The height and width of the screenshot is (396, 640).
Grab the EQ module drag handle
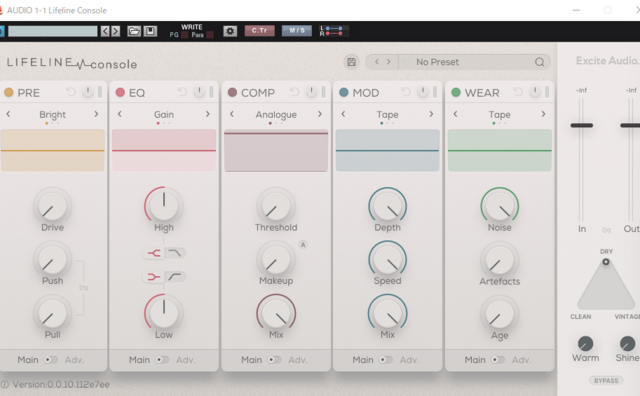(211, 92)
